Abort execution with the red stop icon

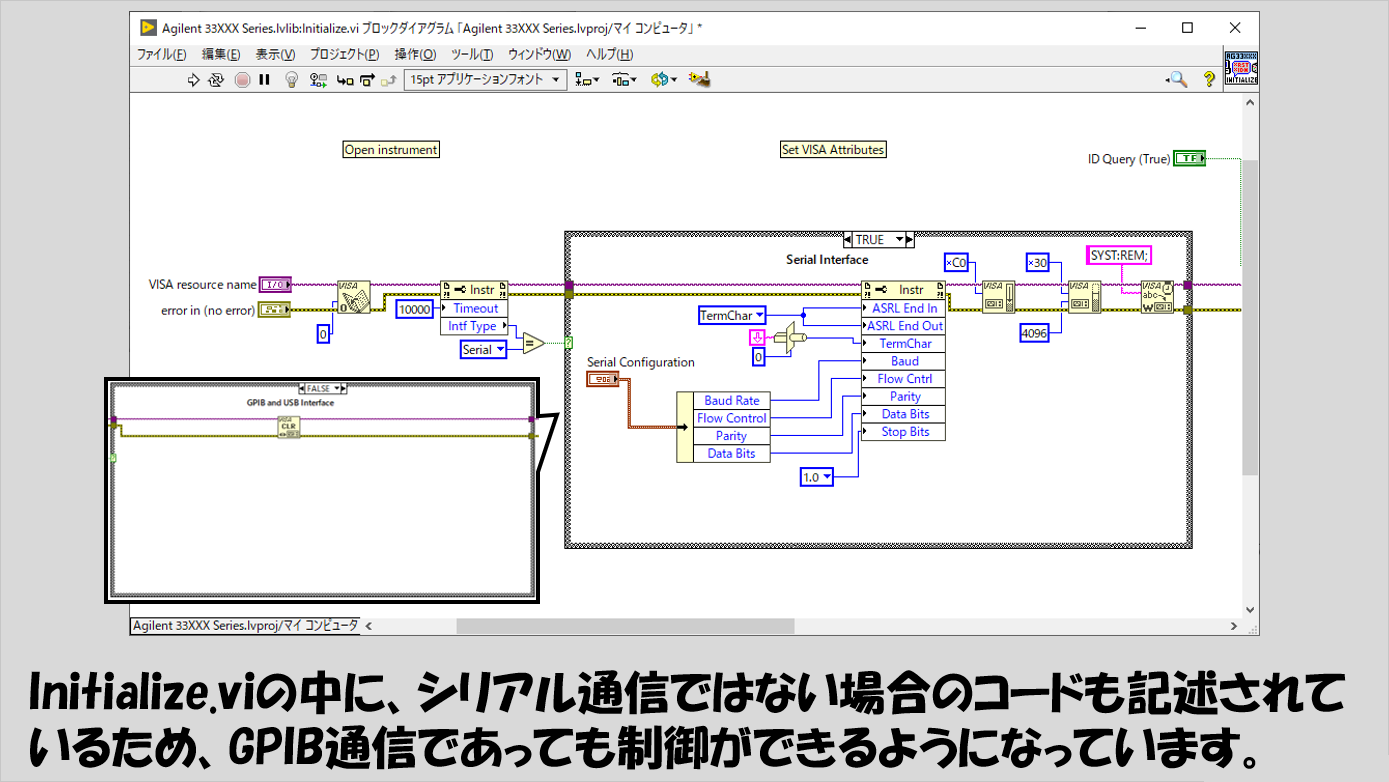point(242,80)
